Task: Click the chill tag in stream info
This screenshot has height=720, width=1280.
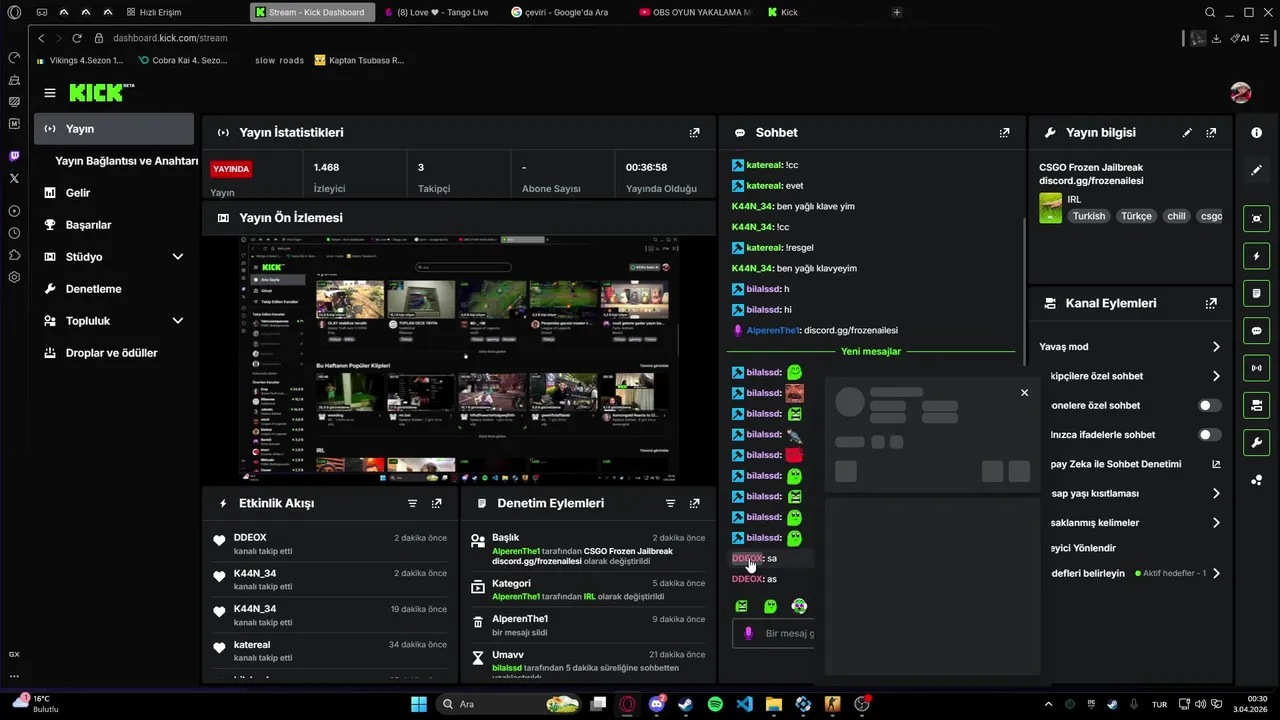Action: tap(1176, 216)
